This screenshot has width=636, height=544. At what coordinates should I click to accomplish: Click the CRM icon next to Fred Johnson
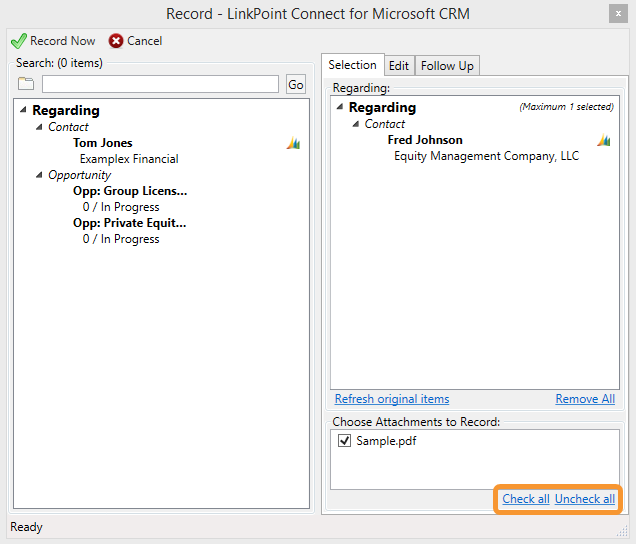604,140
